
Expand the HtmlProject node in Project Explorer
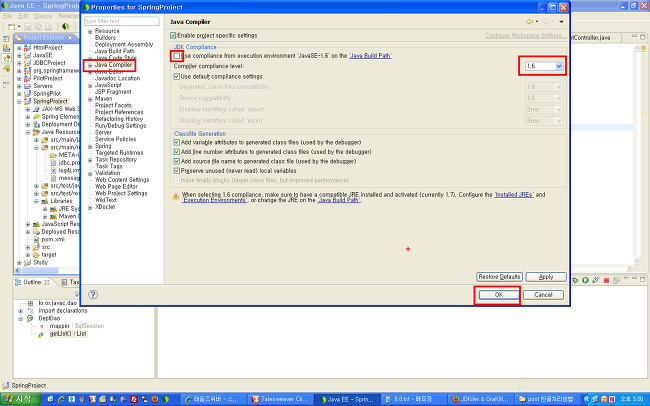19,48
